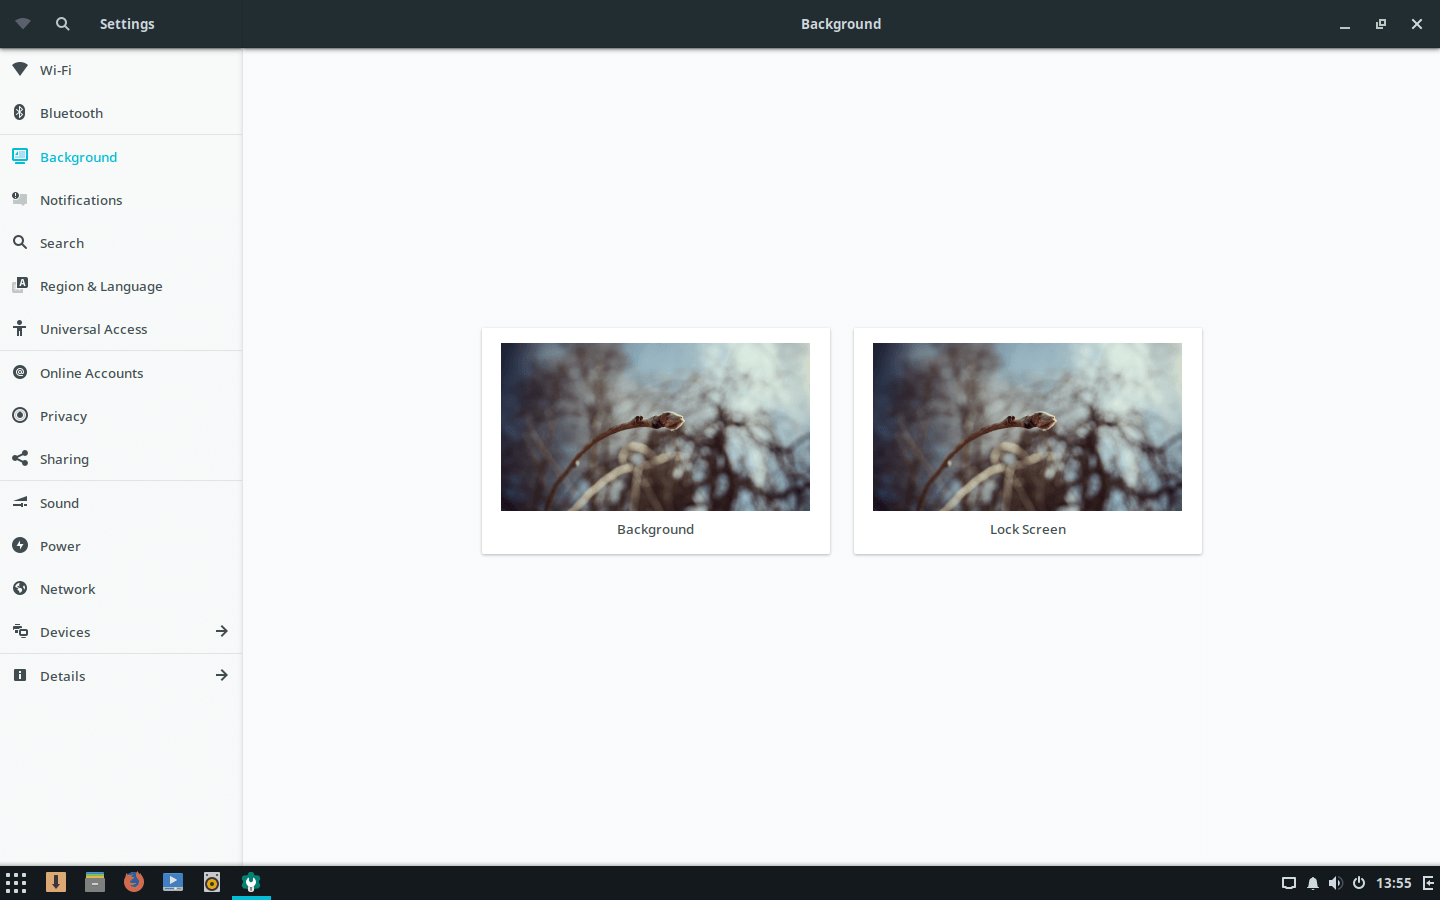Minimize the Settings window
This screenshot has width=1440, height=900.
[x=1345, y=24]
